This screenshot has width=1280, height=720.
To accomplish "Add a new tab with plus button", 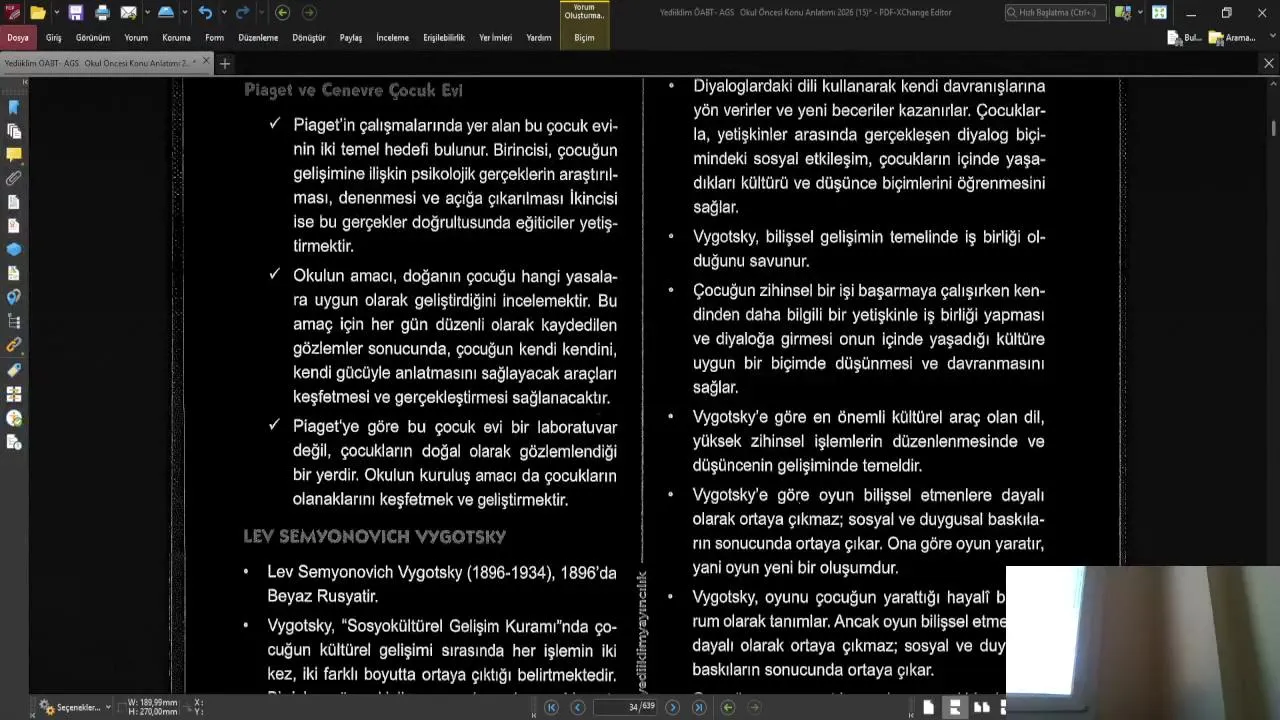I will click(225, 63).
